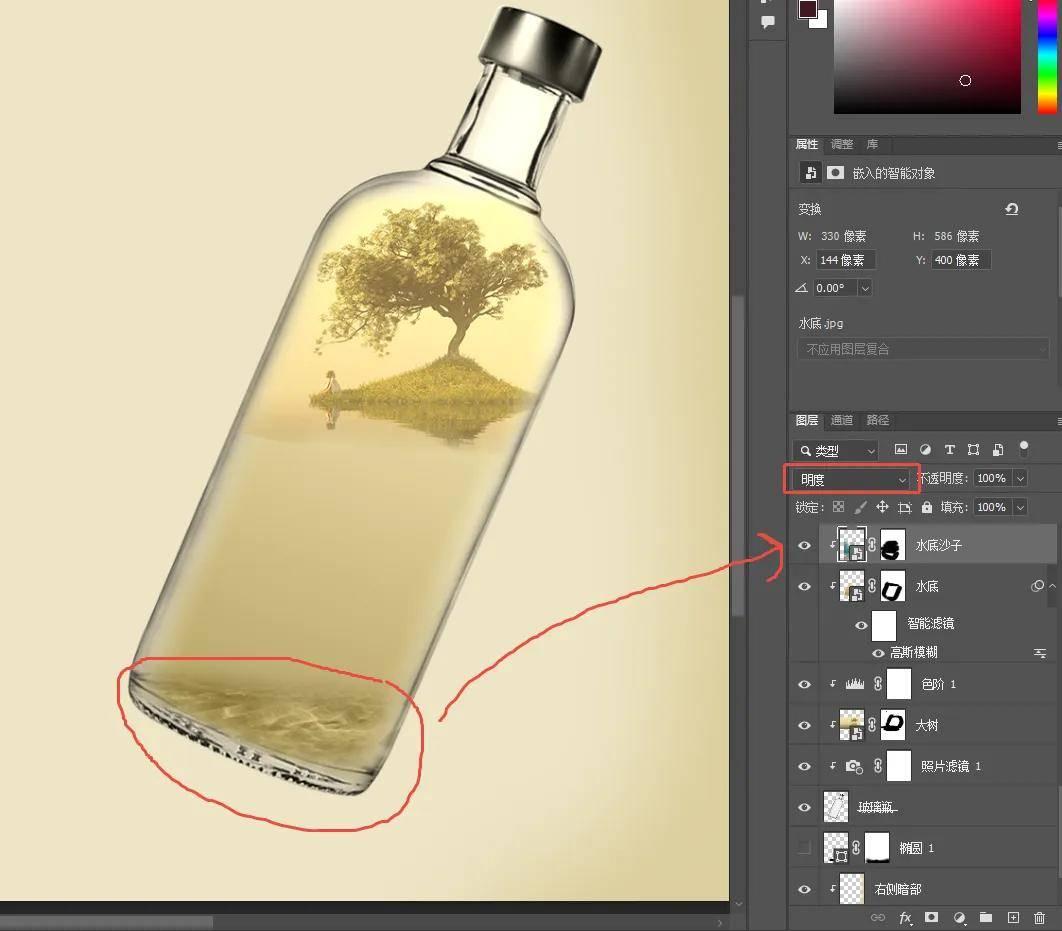Toggle visibility of 高斯模糊 smart filter
The width and height of the screenshot is (1062, 931).
click(878, 653)
